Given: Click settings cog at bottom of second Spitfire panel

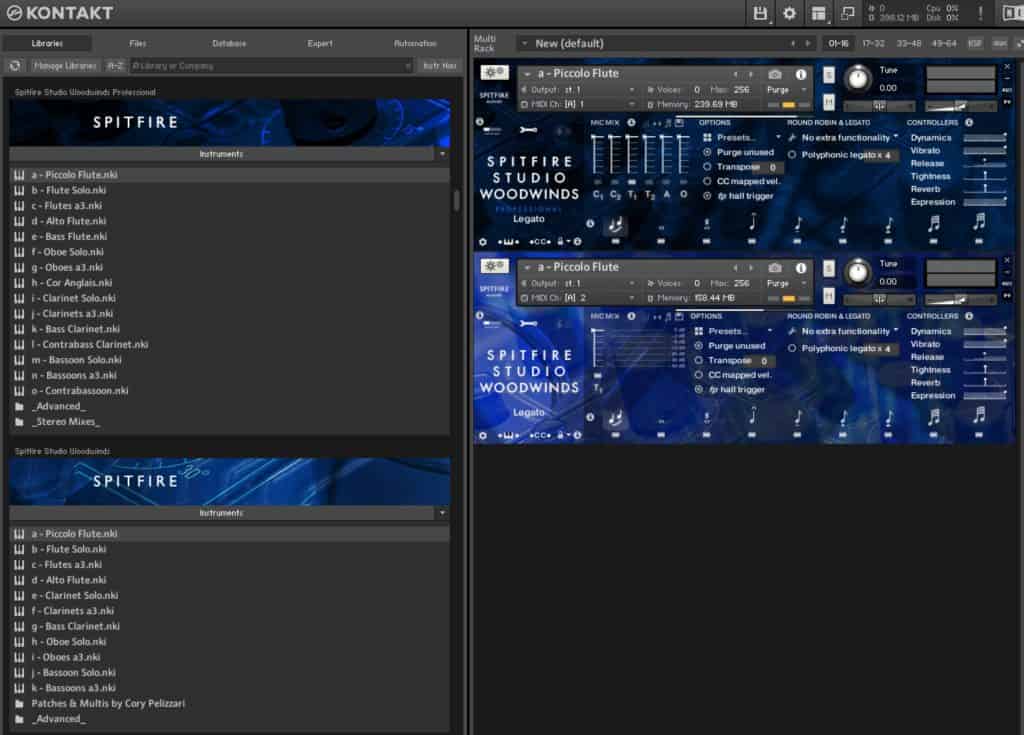Looking at the screenshot, I should pos(483,435).
